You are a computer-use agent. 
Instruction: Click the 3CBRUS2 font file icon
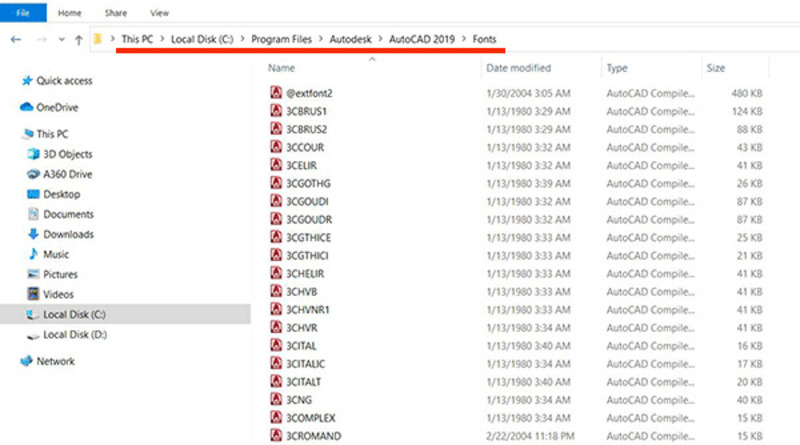pos(276,128)
